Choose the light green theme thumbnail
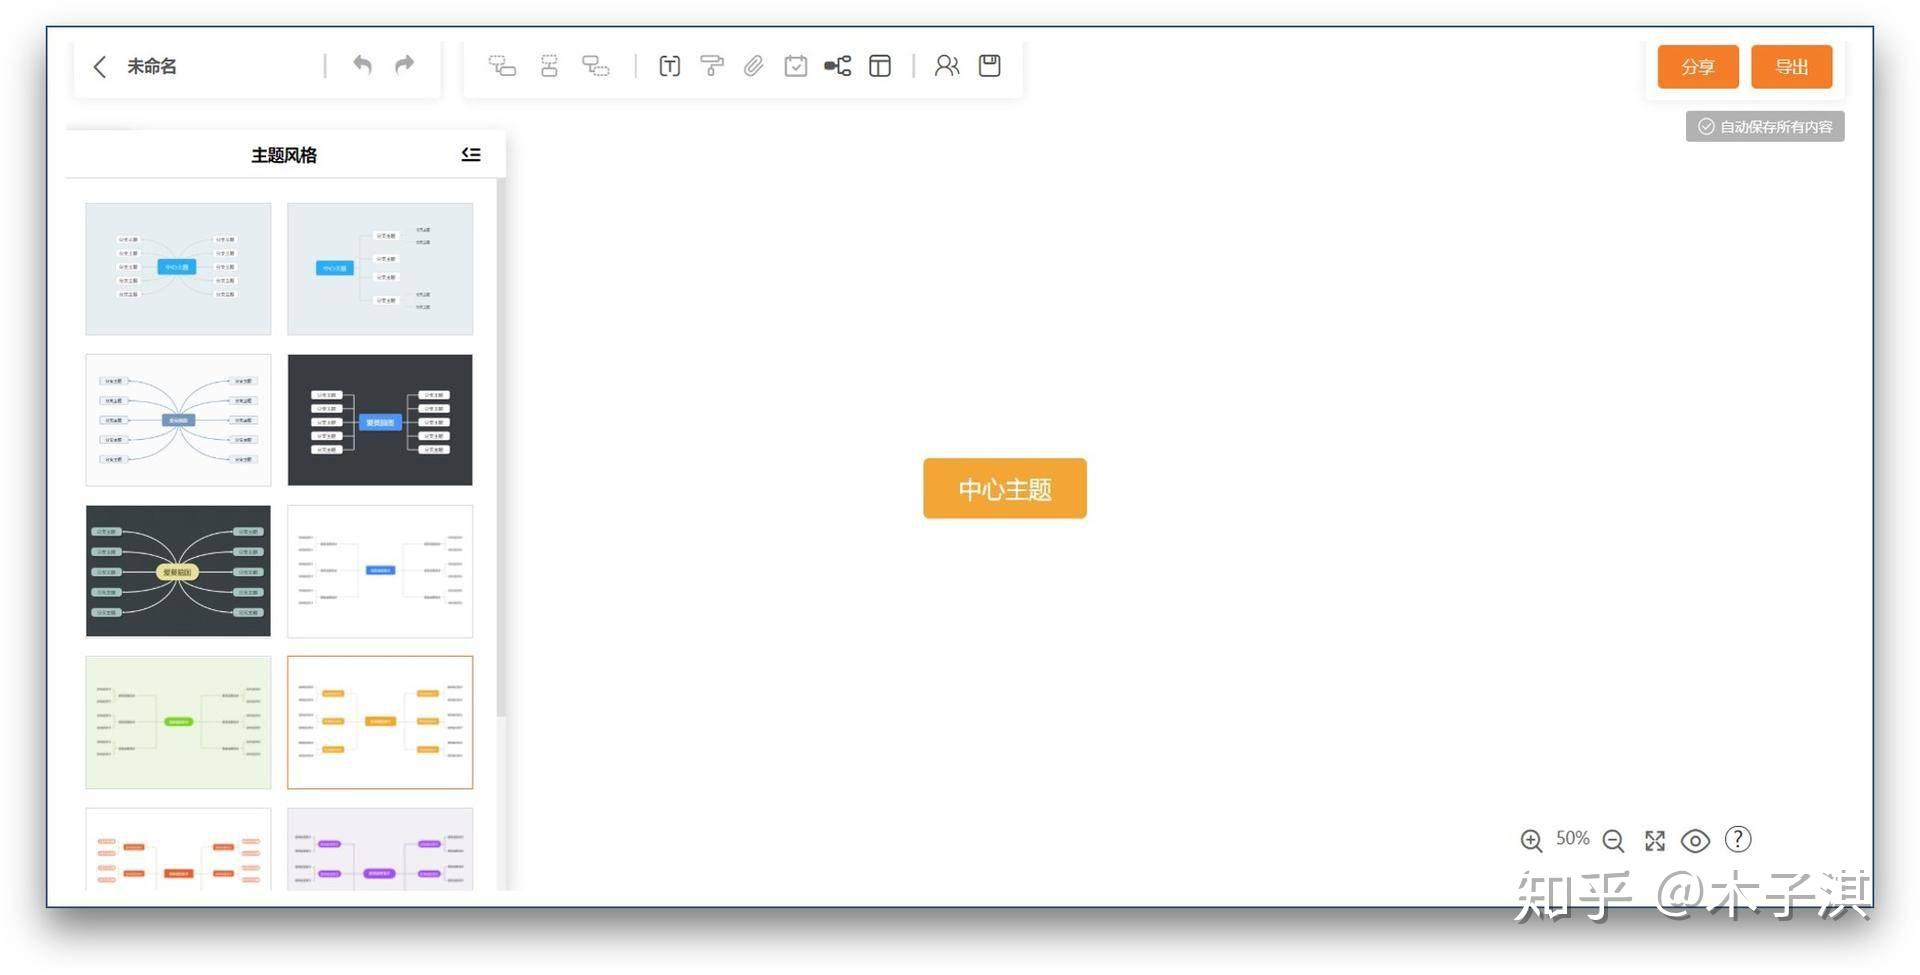Viewport: 1920px width, 975px height. coord(178,722)
